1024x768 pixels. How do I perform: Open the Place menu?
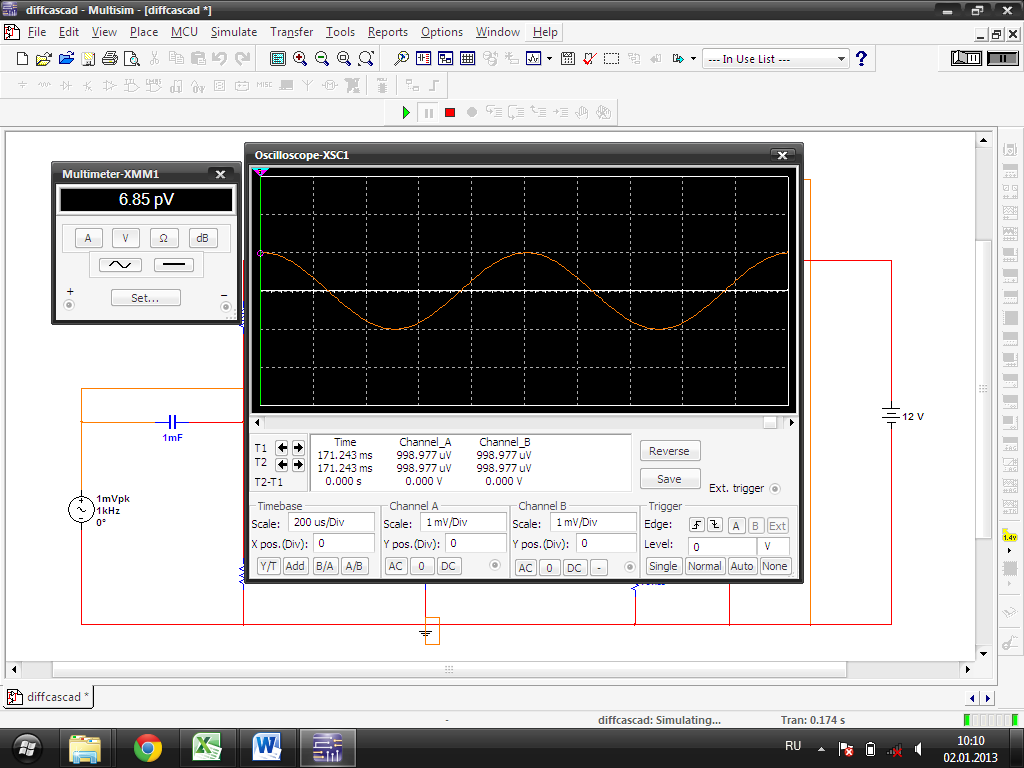click(144, 32)
